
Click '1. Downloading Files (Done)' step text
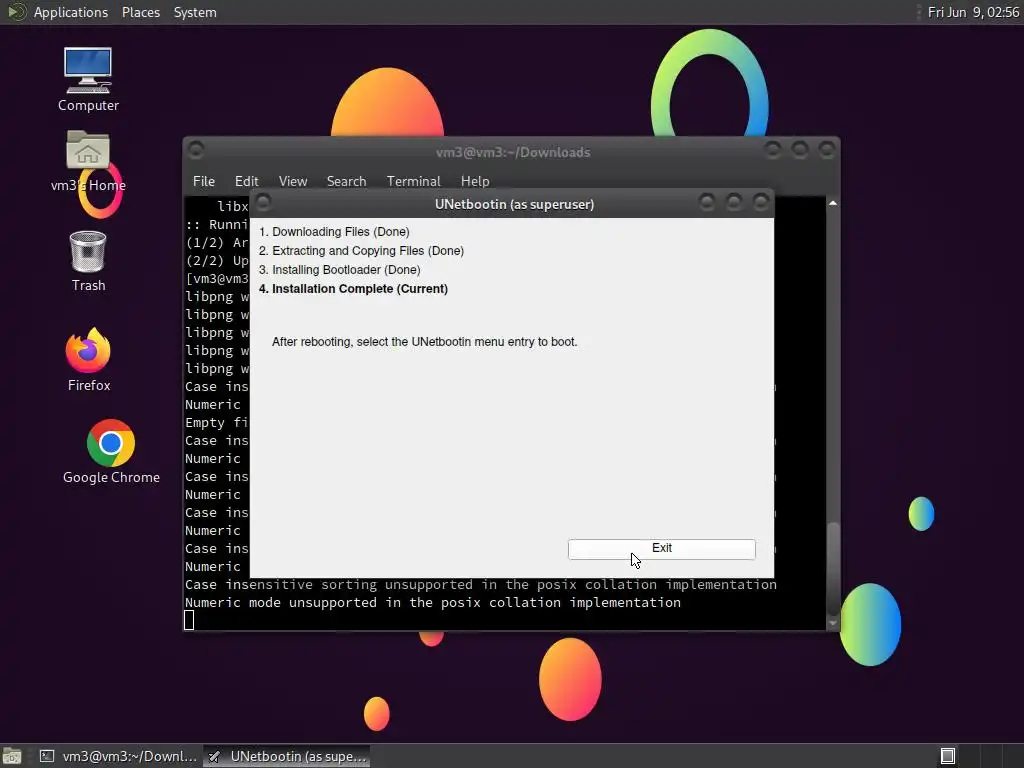pos(334,232)
